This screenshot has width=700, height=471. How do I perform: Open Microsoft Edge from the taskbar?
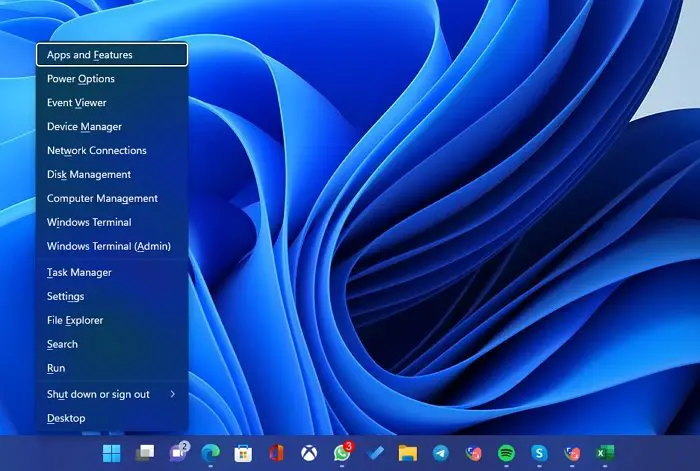[210, 453]
